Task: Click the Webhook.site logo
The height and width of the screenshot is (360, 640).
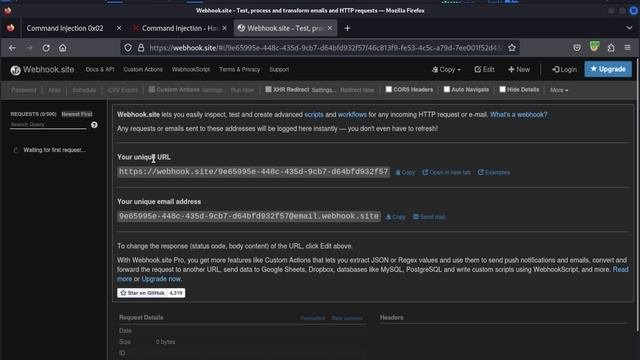Action: (42, 70)
